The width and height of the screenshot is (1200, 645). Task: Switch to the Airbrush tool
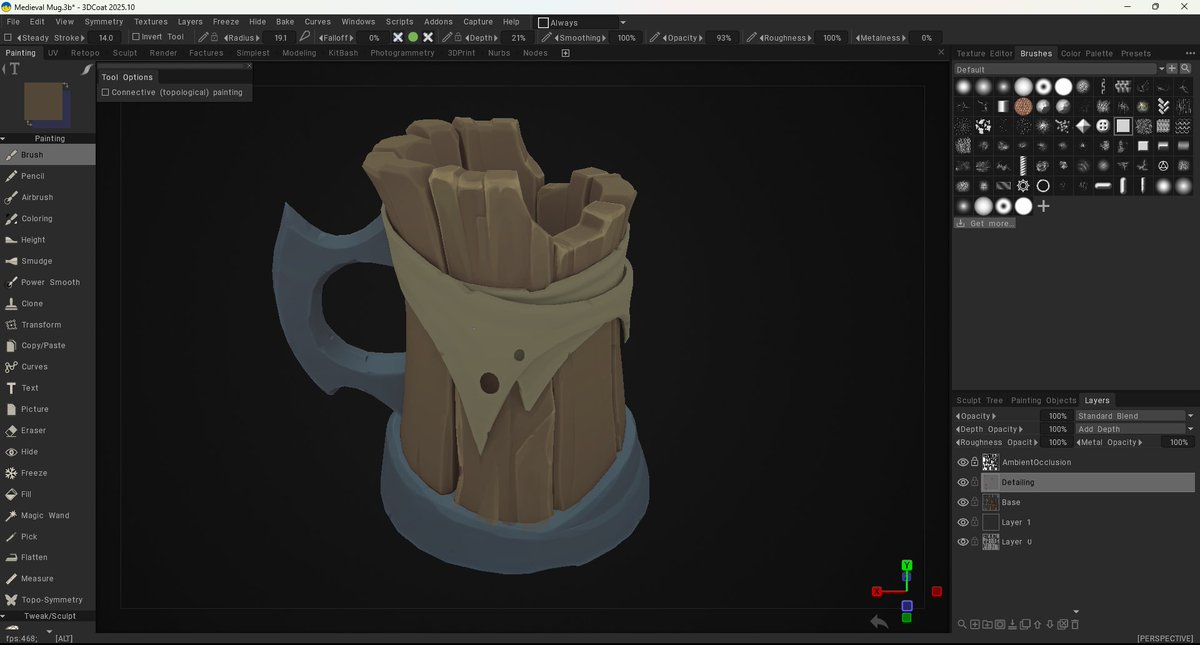pos(37,197)
